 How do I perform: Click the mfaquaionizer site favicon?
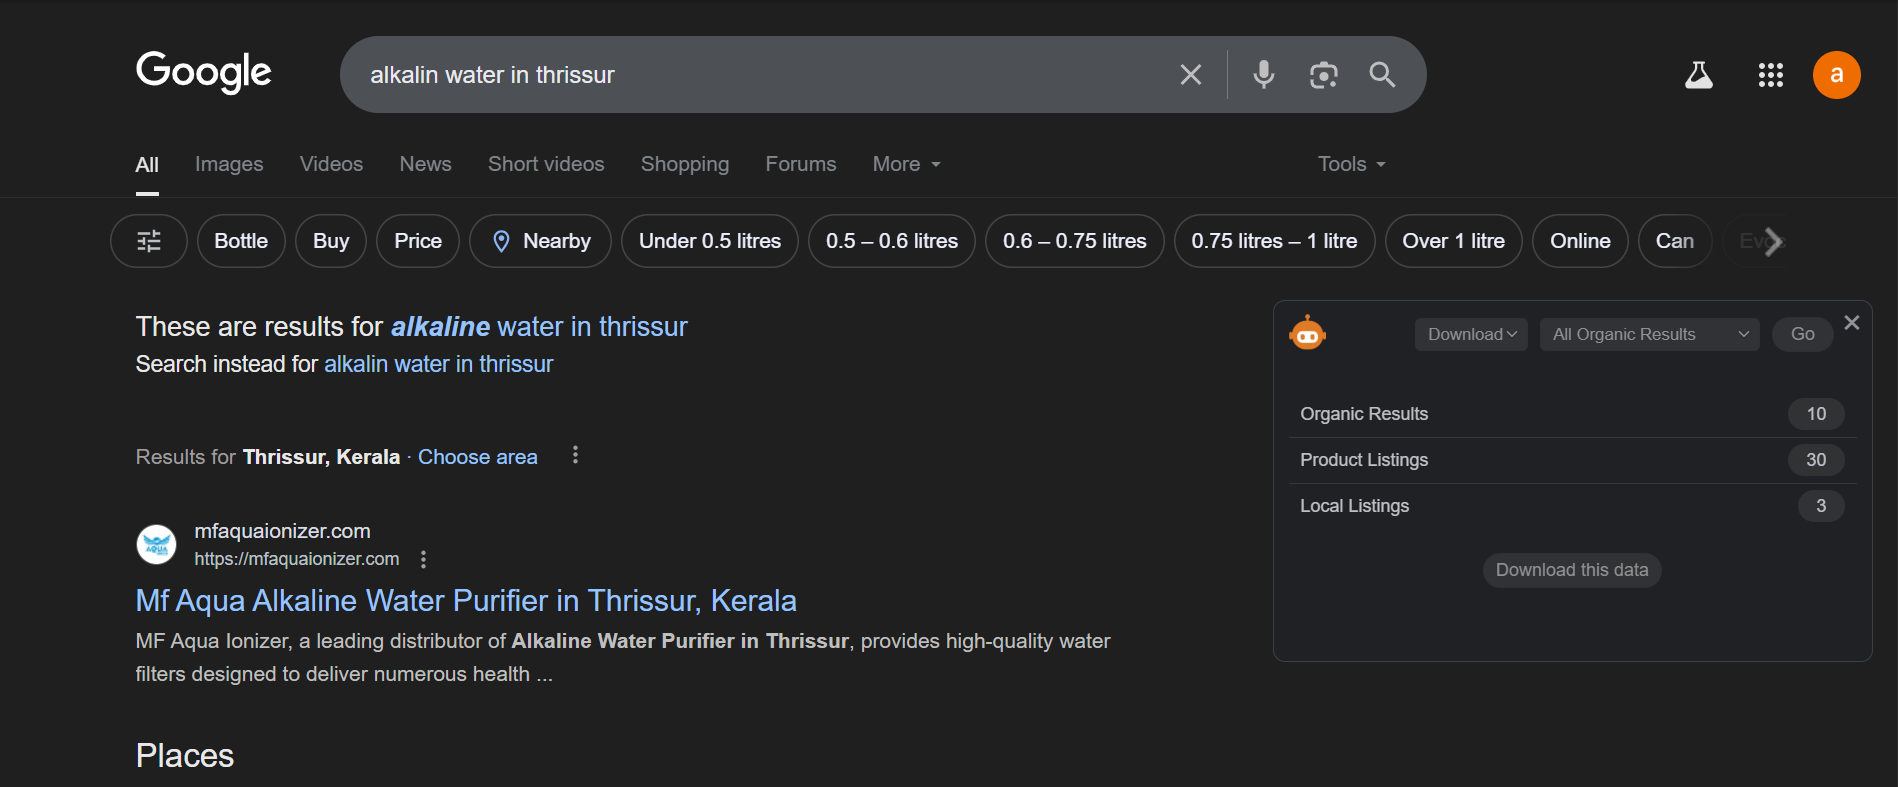tap(156, 545)
